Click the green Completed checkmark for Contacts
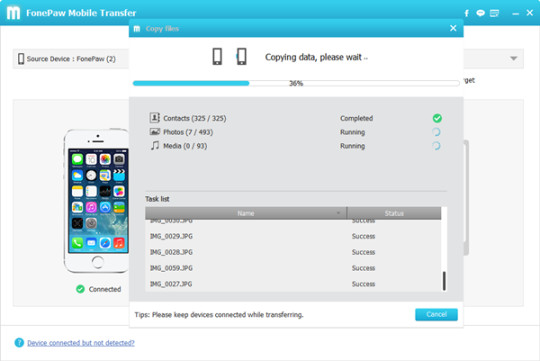This screenshot has height=361, width=540. tap(437, 118)
